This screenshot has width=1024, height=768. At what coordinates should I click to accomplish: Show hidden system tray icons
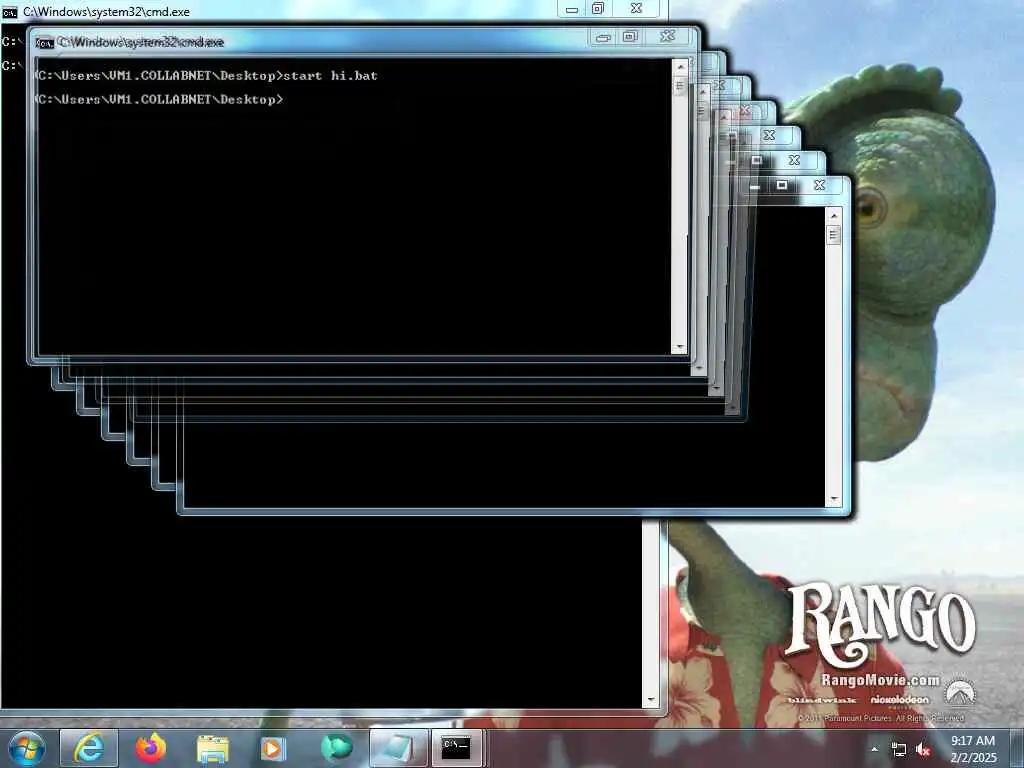(874, 749)
